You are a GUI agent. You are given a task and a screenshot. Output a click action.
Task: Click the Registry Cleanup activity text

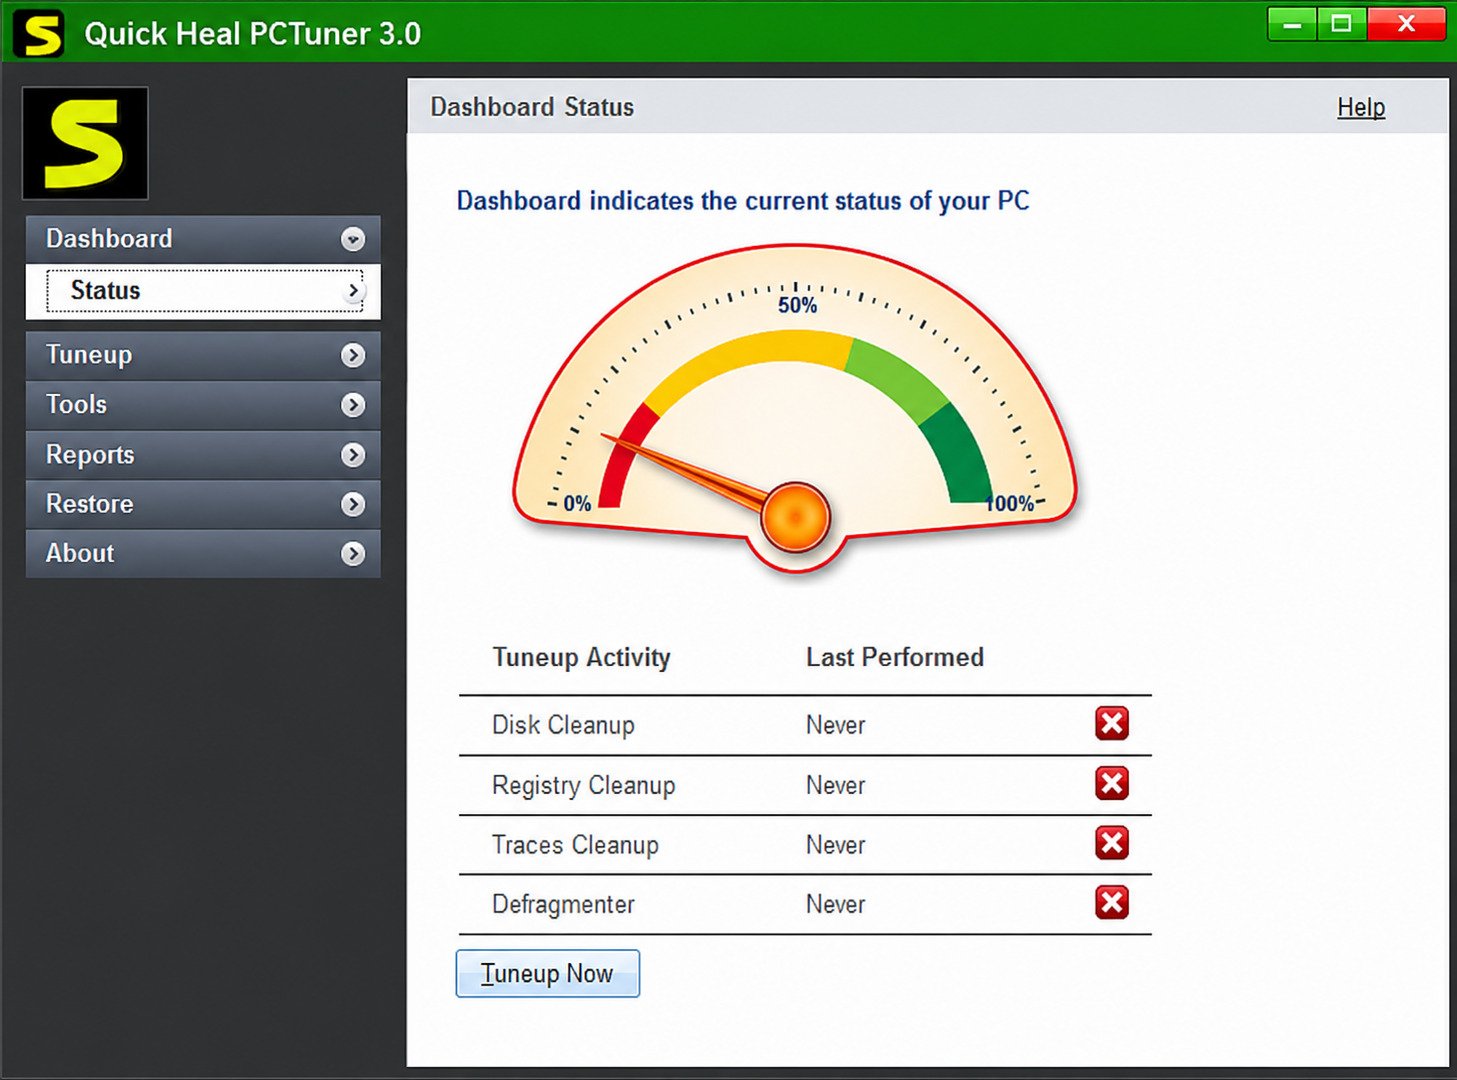[x=583, y=785]
